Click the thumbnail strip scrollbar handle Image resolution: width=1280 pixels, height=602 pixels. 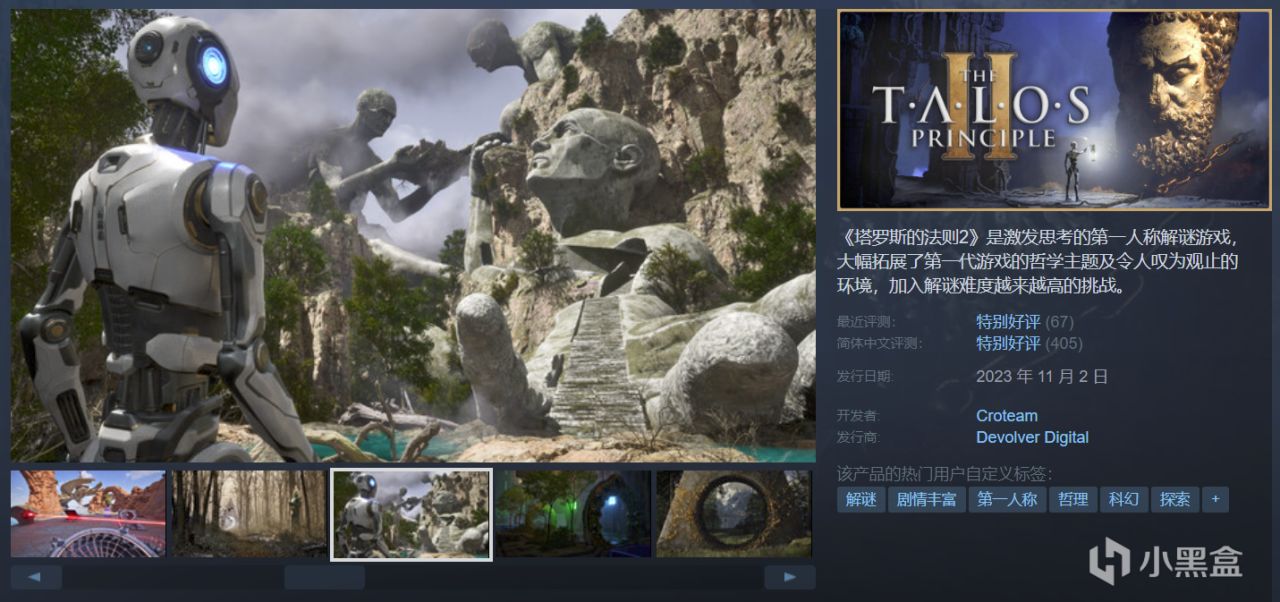pyautogui.click(x=324, y=577)
